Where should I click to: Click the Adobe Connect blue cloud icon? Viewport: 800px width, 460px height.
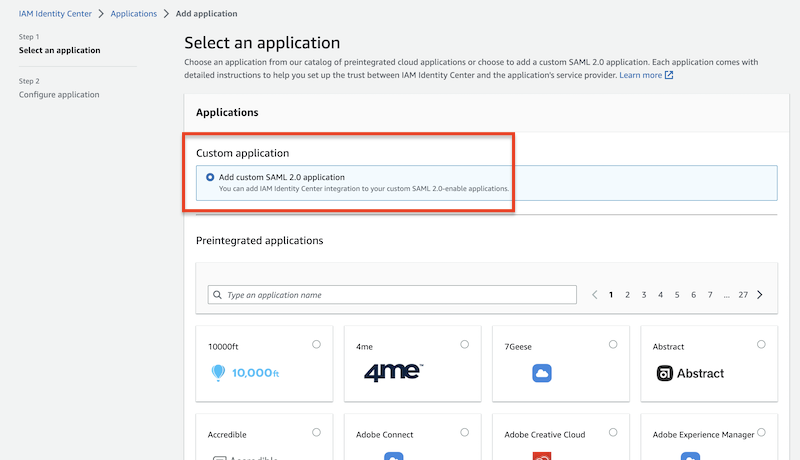pos(393,456)
